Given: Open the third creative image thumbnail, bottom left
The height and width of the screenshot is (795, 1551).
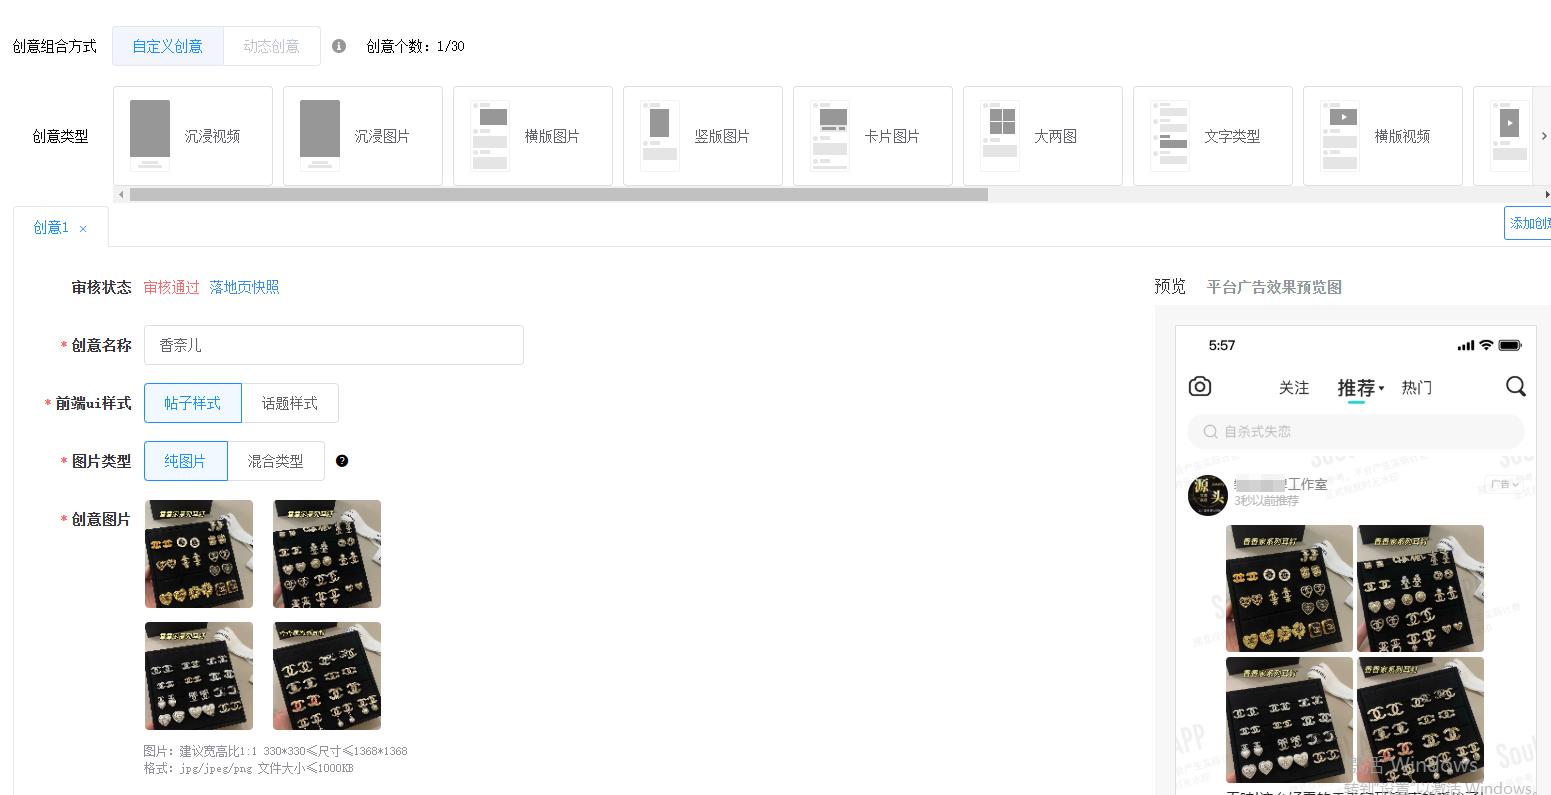Looking at the screenshot, I should click(x=199, y=676).
